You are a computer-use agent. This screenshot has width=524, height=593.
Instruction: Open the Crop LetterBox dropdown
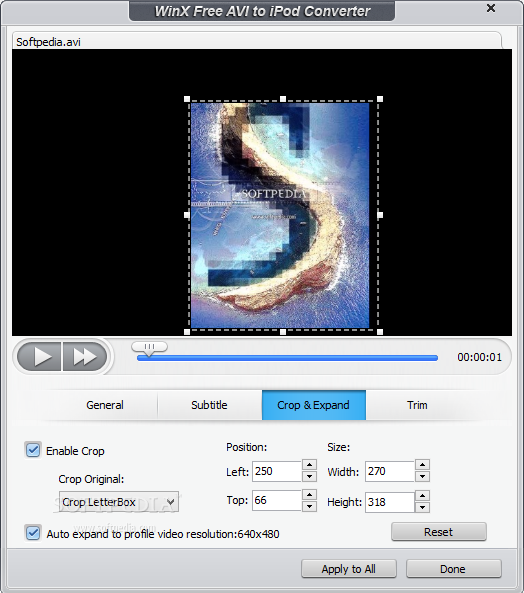click(x=119, y=502)
